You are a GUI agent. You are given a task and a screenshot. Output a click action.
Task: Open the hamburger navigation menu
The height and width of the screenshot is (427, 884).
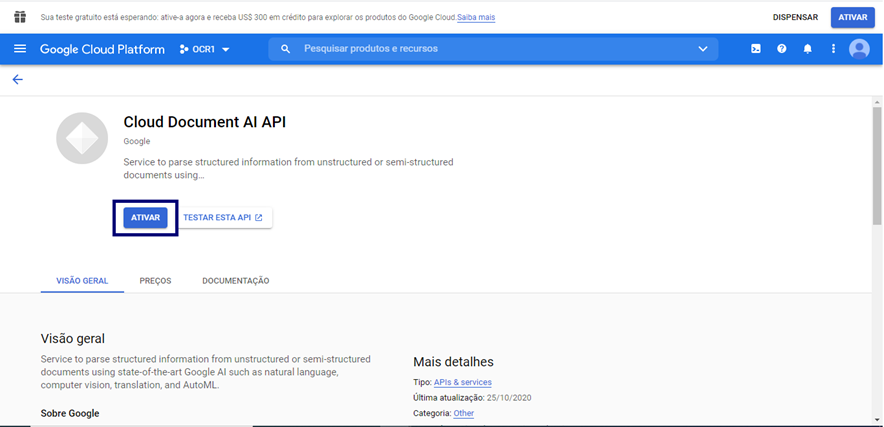pos(20,49)
